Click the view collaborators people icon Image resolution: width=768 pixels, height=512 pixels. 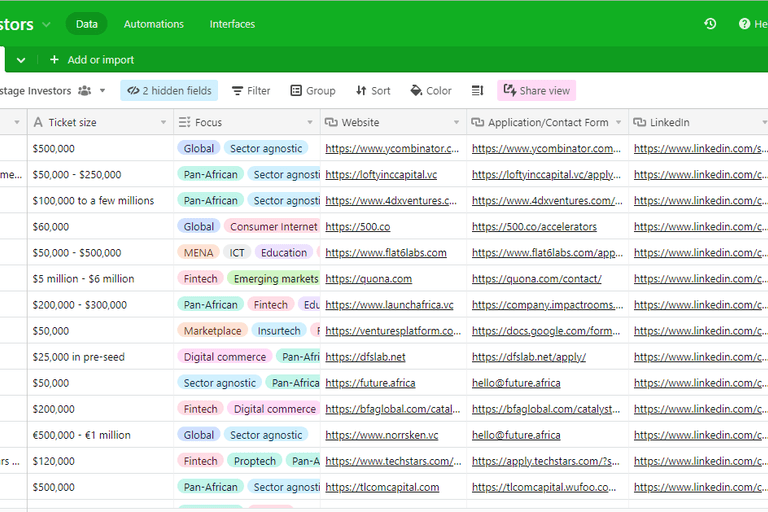[x=85, y=91]
